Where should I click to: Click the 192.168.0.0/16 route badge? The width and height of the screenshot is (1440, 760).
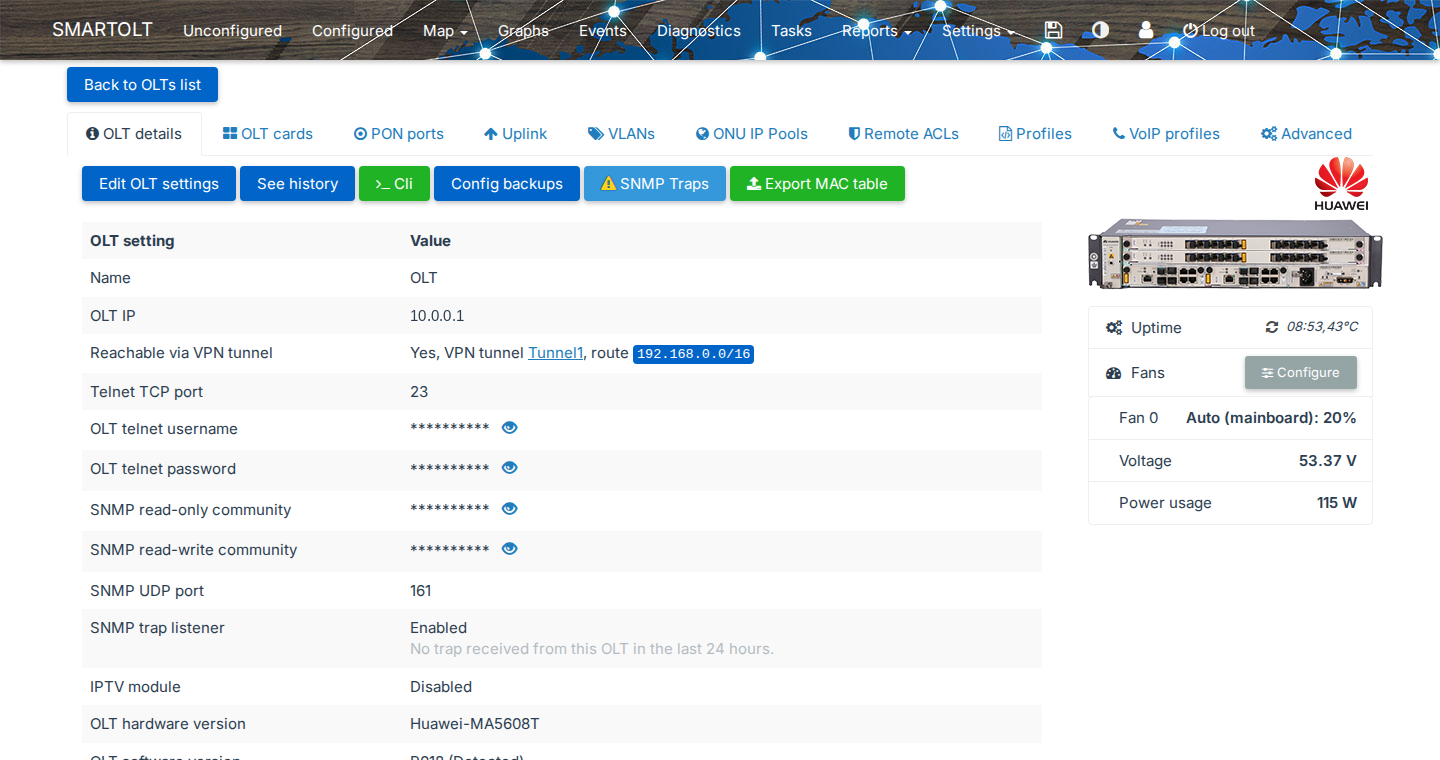[693, 354]
